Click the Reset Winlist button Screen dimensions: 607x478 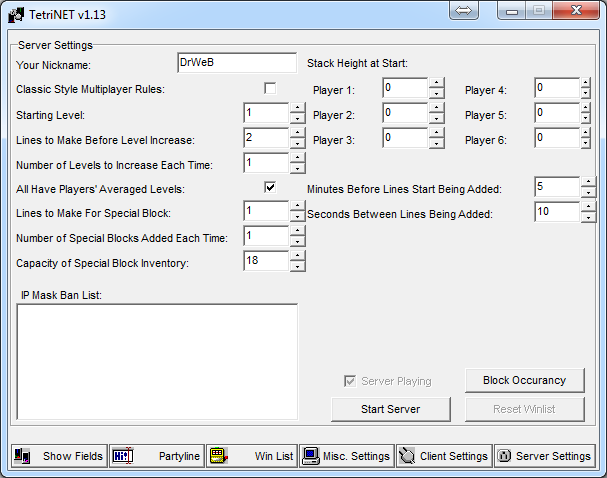pos(525,409)
